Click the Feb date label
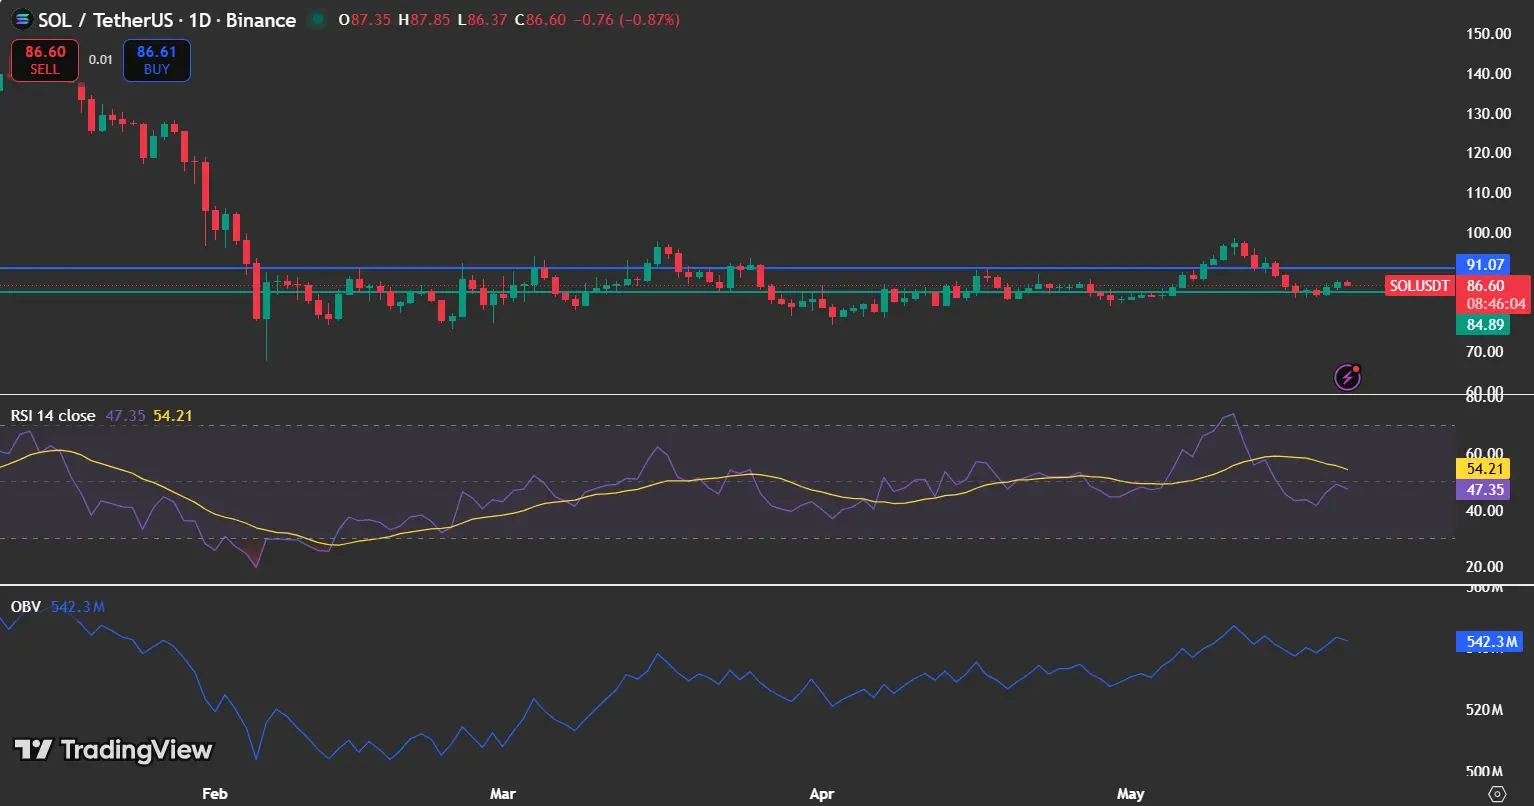This screenshot has width=1534, height=806. point(215,794)
